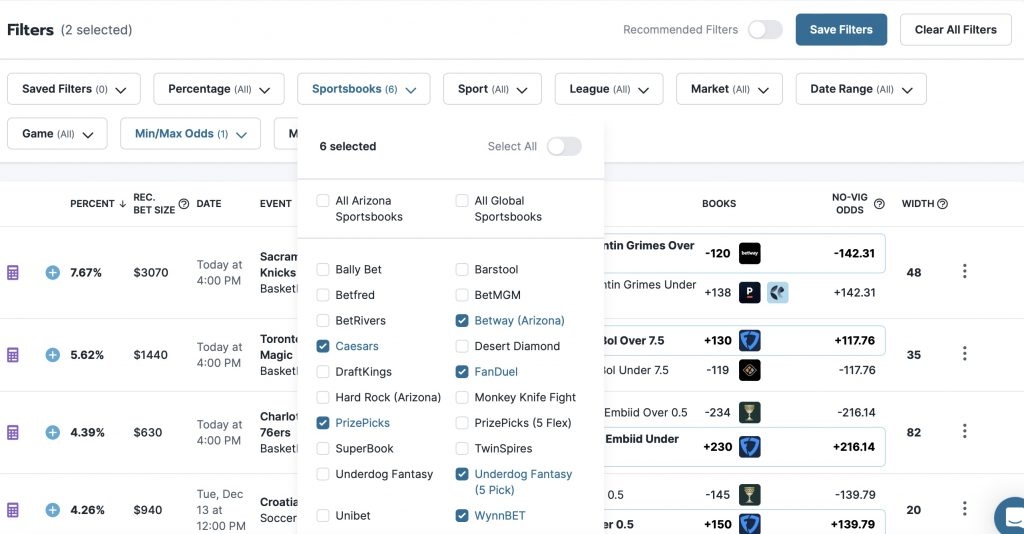Open the Game filter dropdown
This screenshot has width=1024, height=534.
coord(57,134)
